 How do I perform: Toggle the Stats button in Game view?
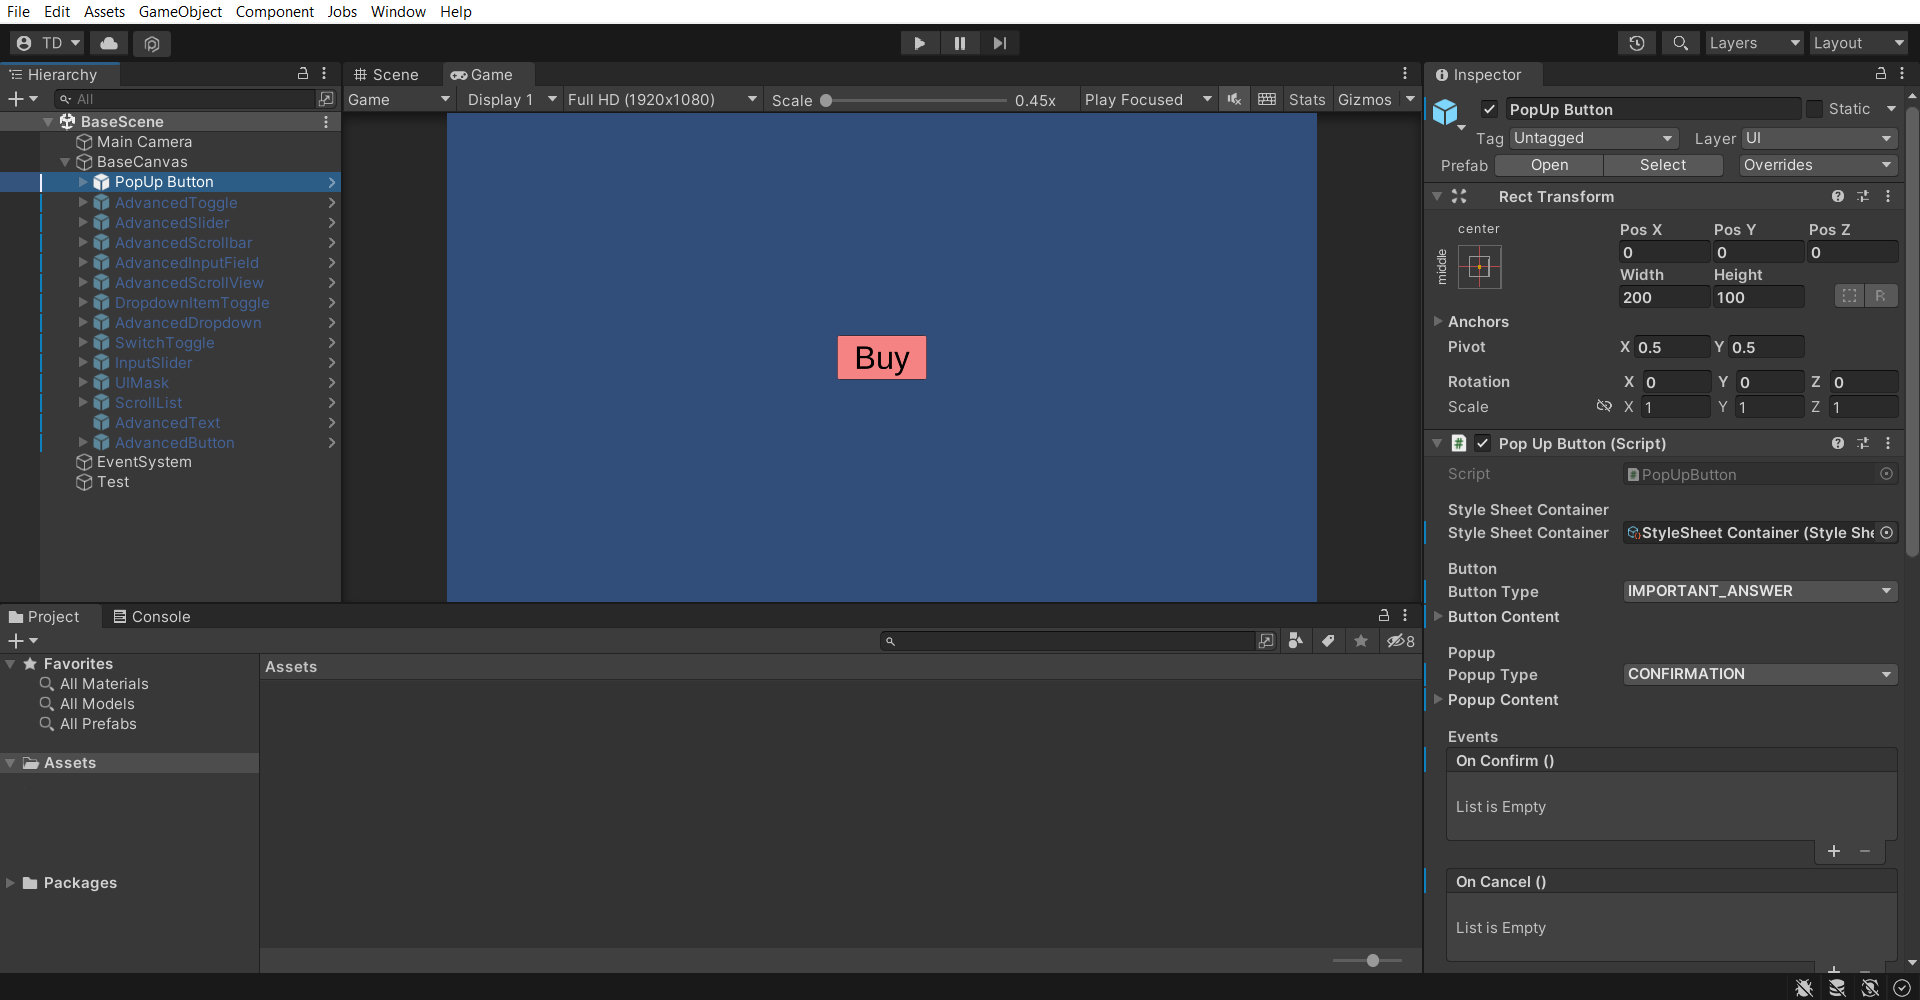[x=1307, y=99]
